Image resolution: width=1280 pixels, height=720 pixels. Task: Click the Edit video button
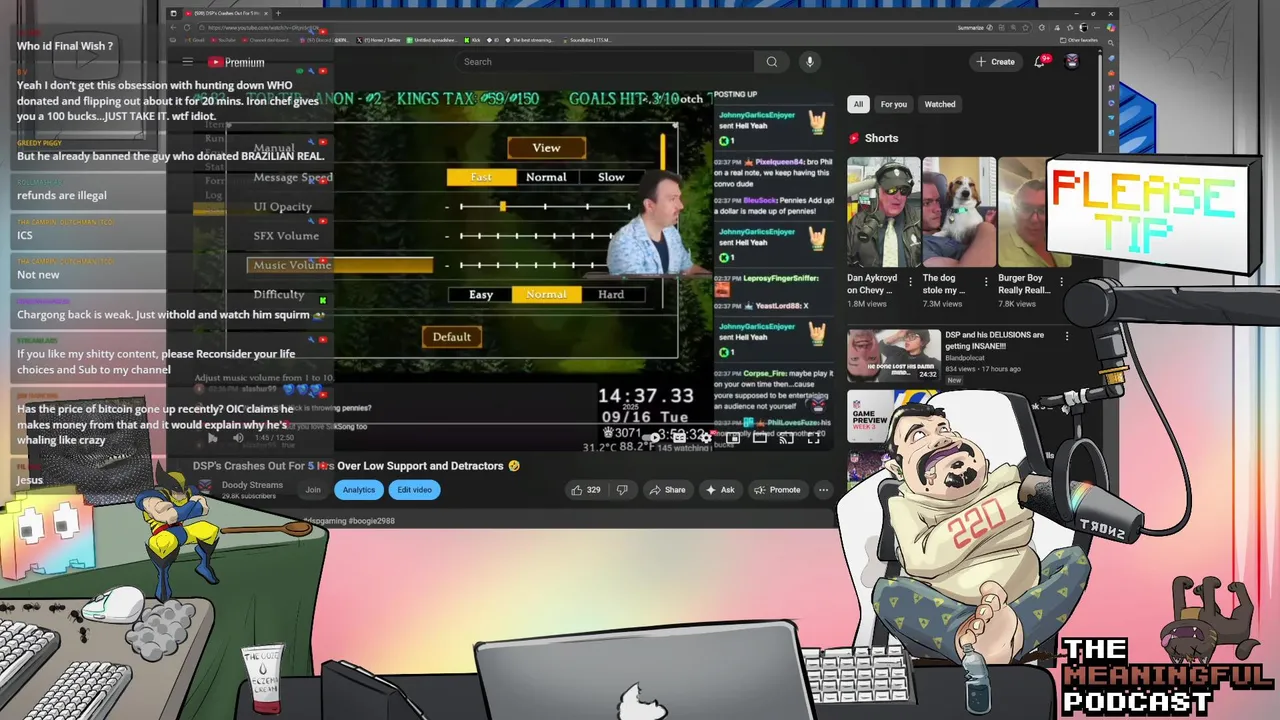coord(414,490)
